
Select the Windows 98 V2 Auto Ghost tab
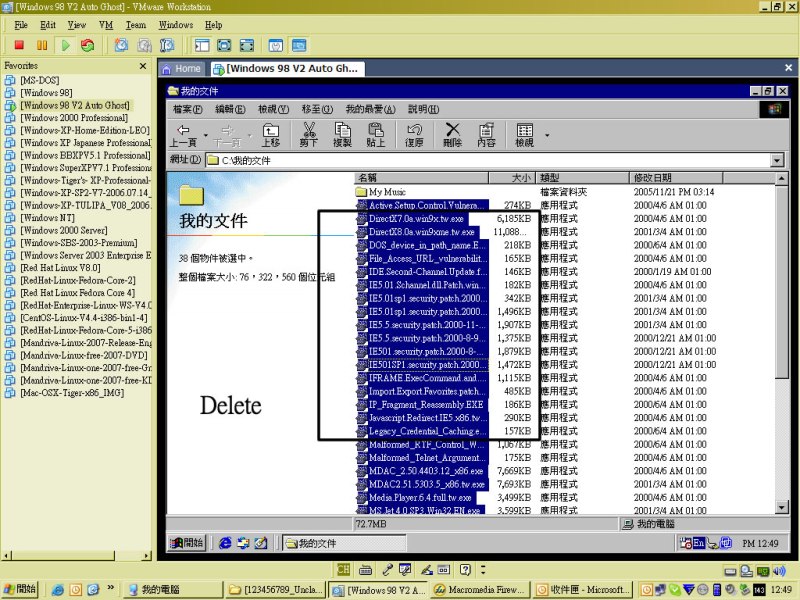(x=286, y=68)
